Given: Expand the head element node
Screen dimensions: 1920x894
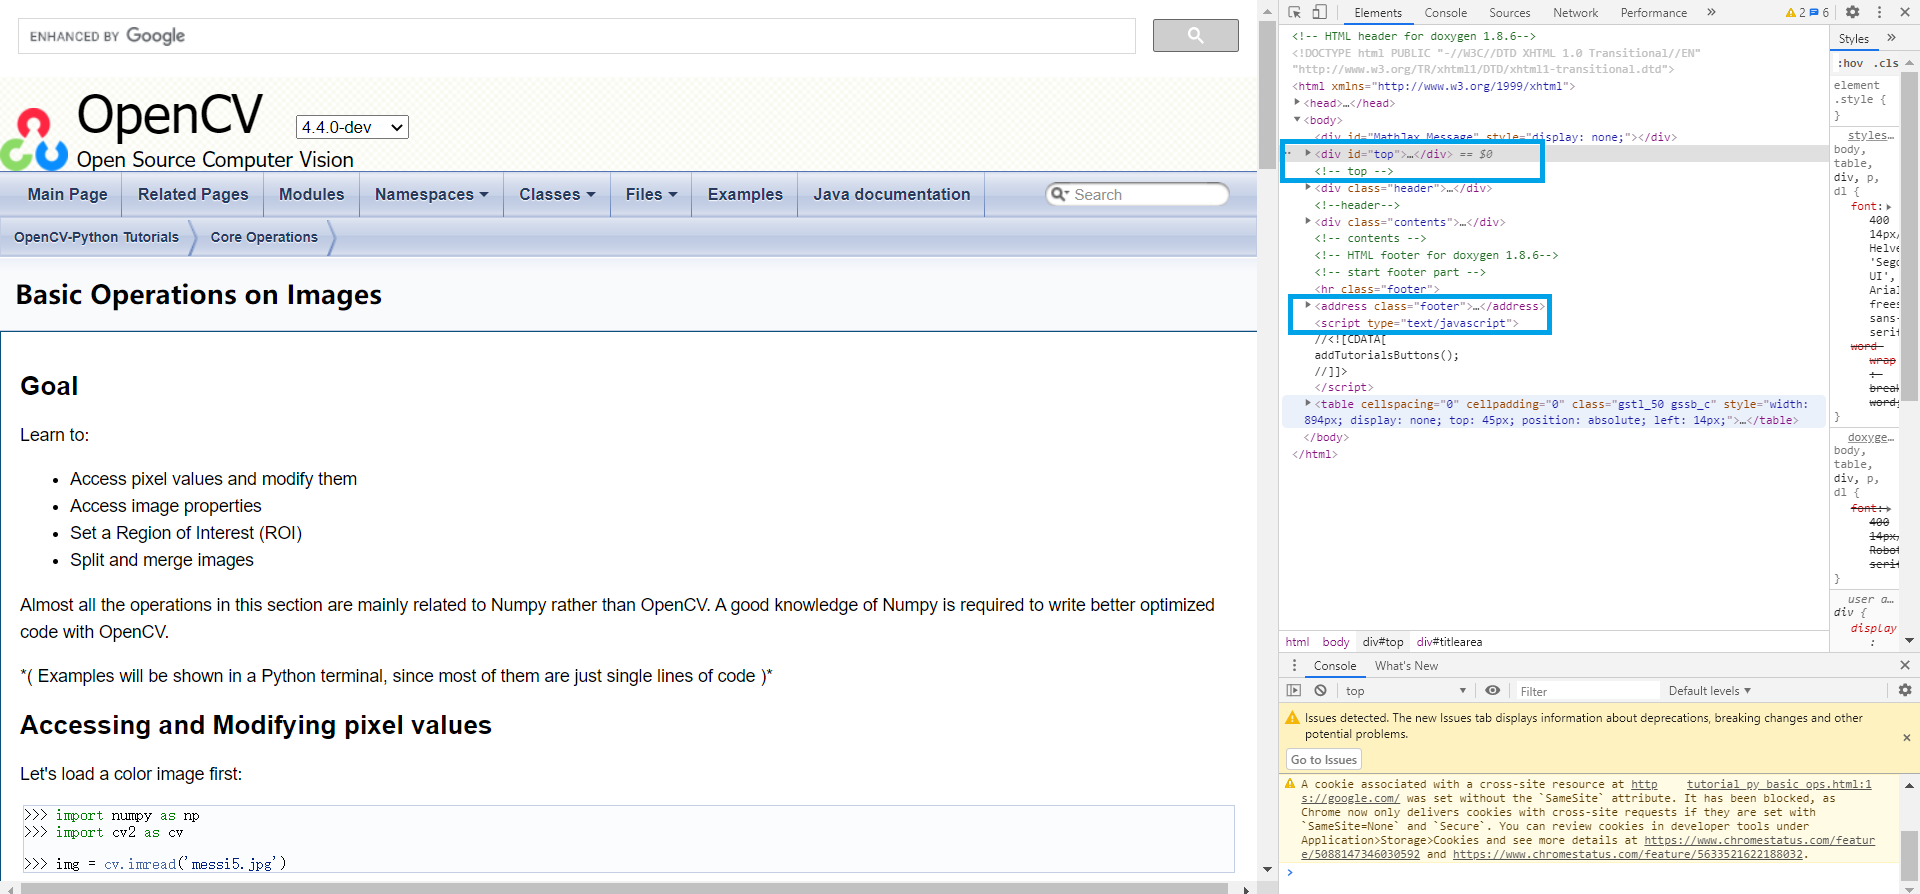Looking at the screenshot, I should (x=1297, y=103).
